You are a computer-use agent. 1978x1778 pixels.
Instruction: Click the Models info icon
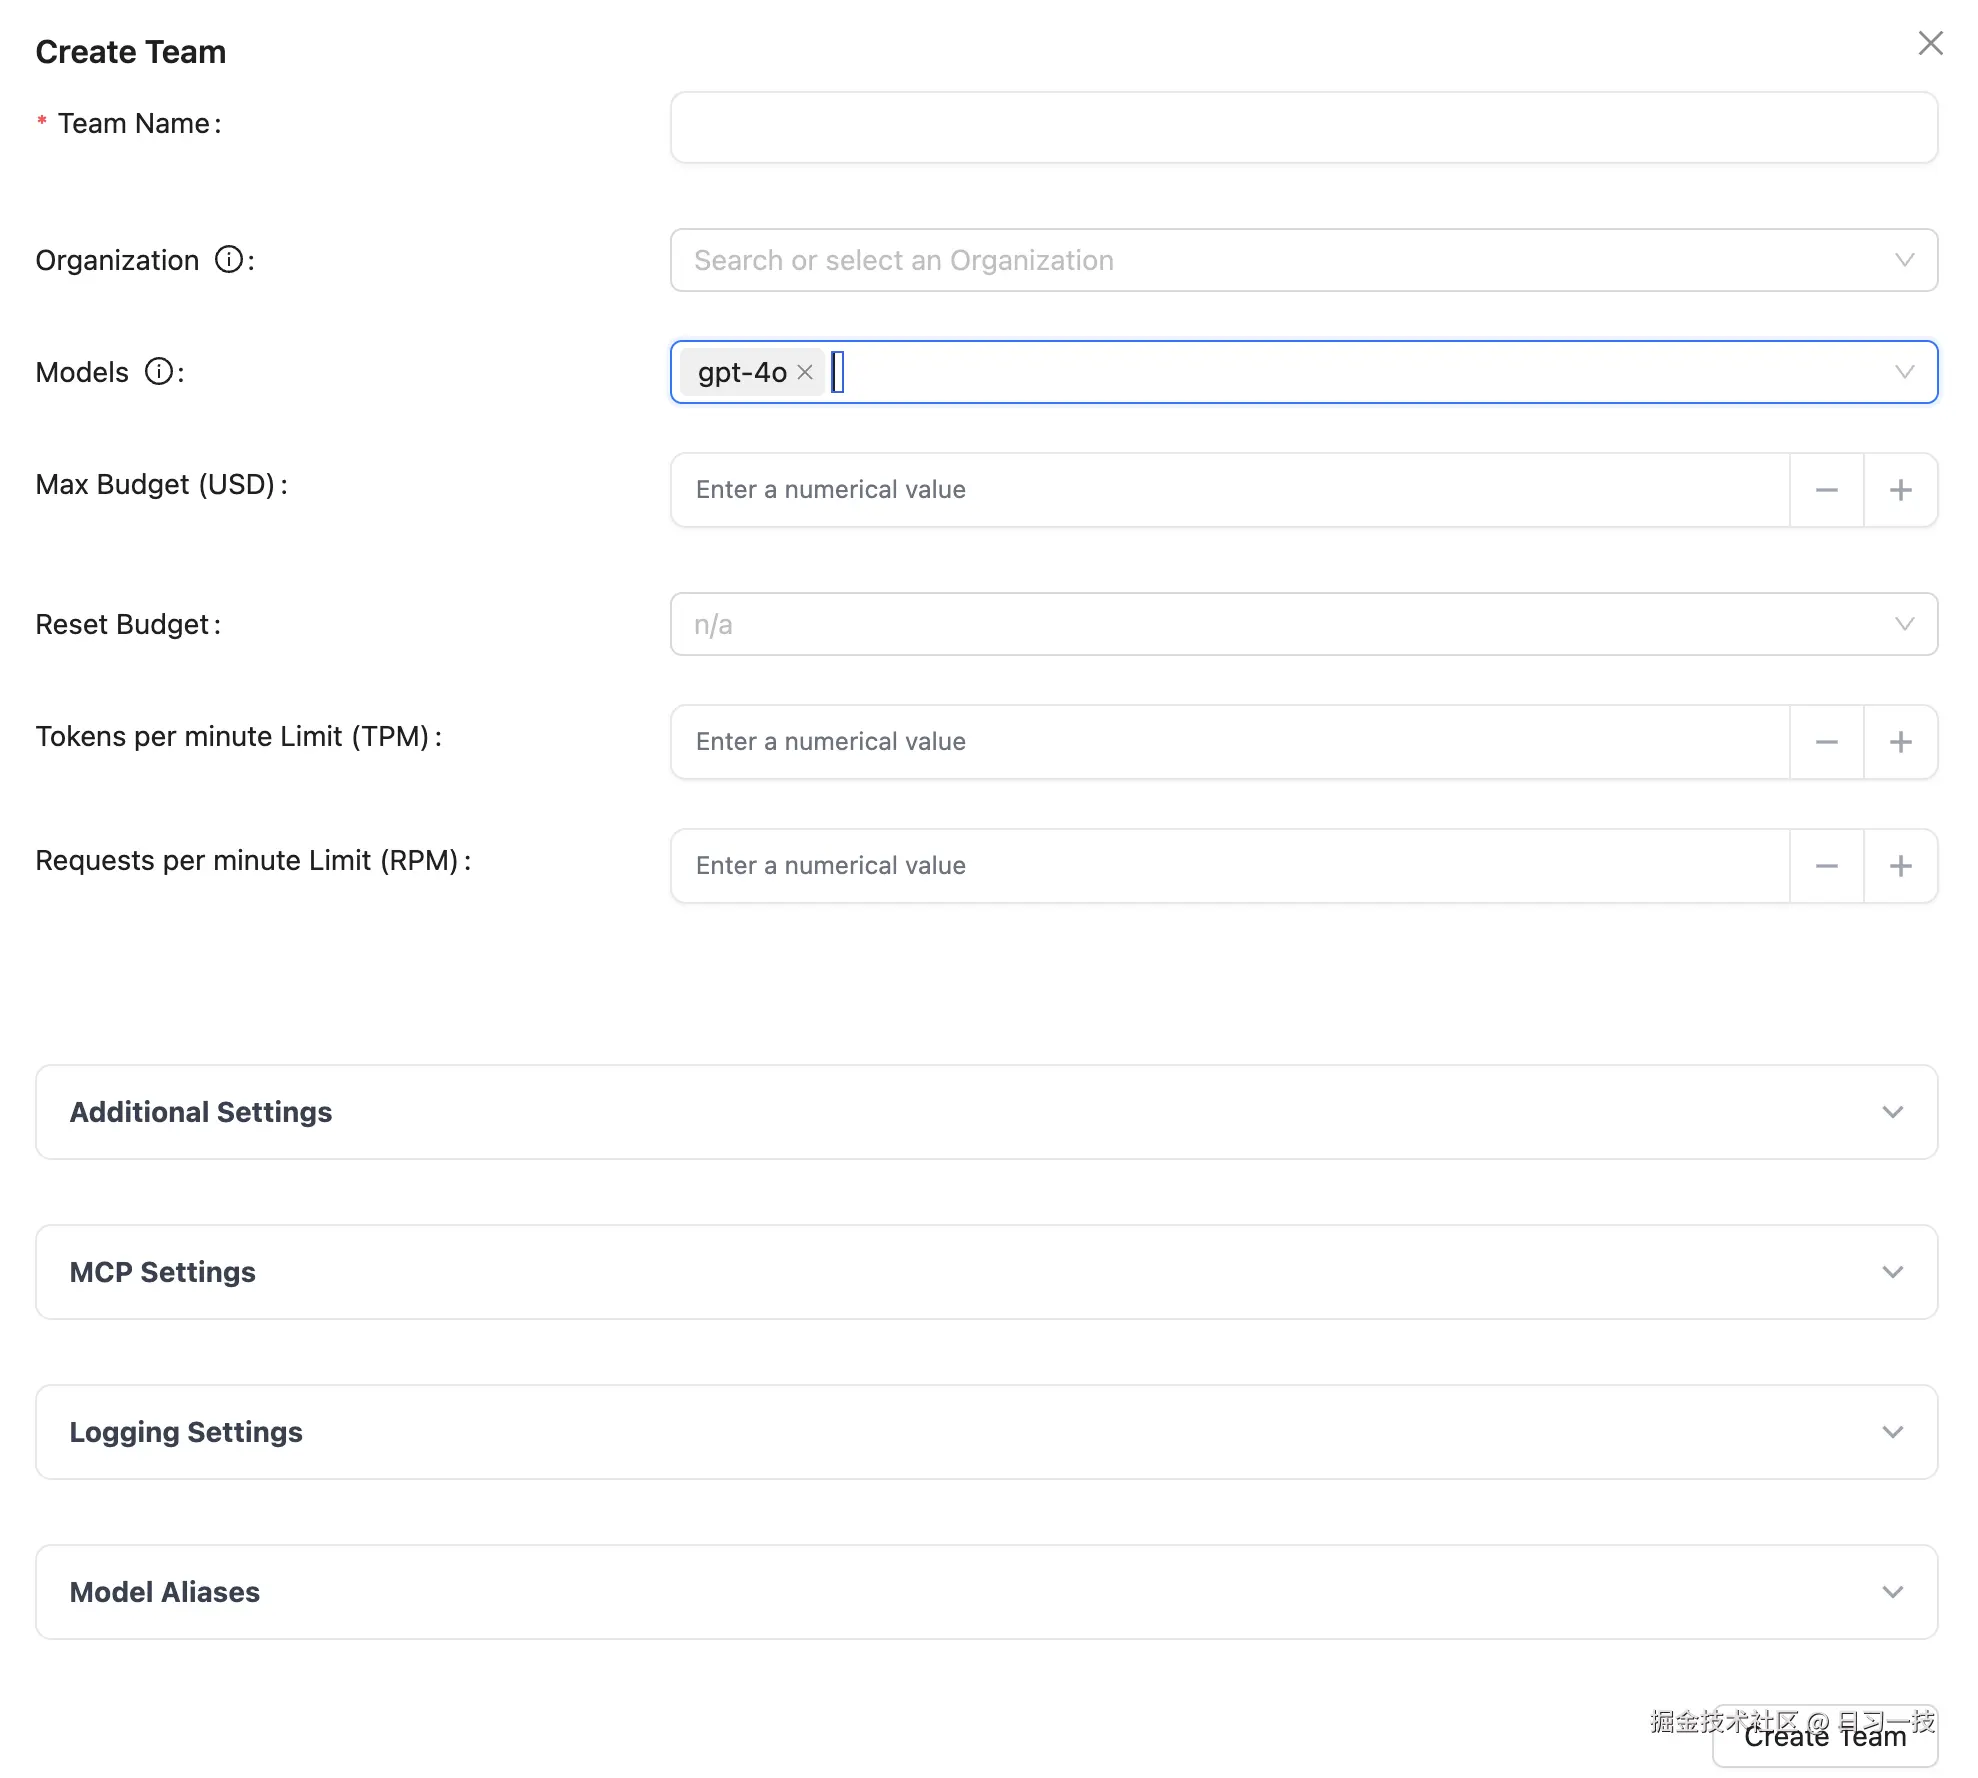point(158,372)
